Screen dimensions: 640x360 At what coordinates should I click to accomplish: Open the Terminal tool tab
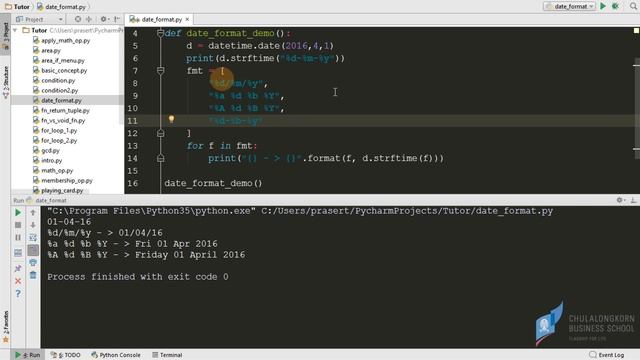coord(167,355)
